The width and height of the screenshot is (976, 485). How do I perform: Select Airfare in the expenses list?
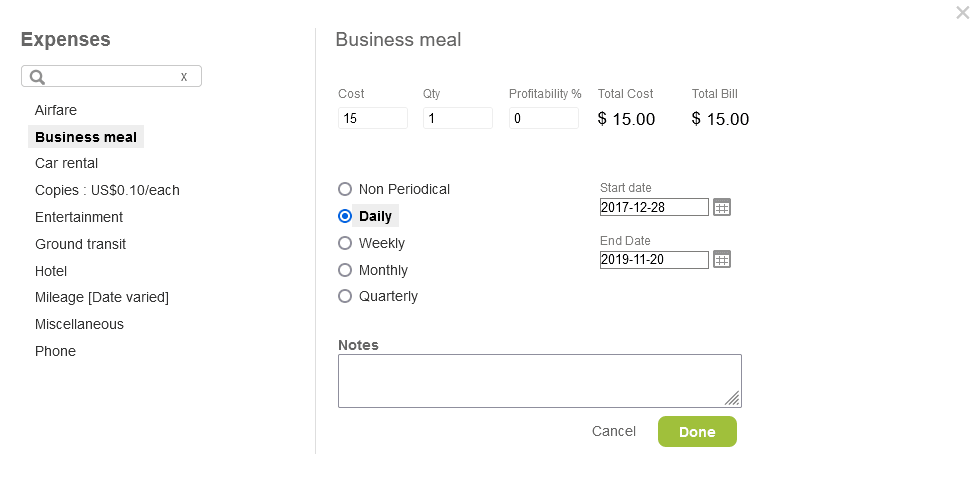click(x=56, y=110)
